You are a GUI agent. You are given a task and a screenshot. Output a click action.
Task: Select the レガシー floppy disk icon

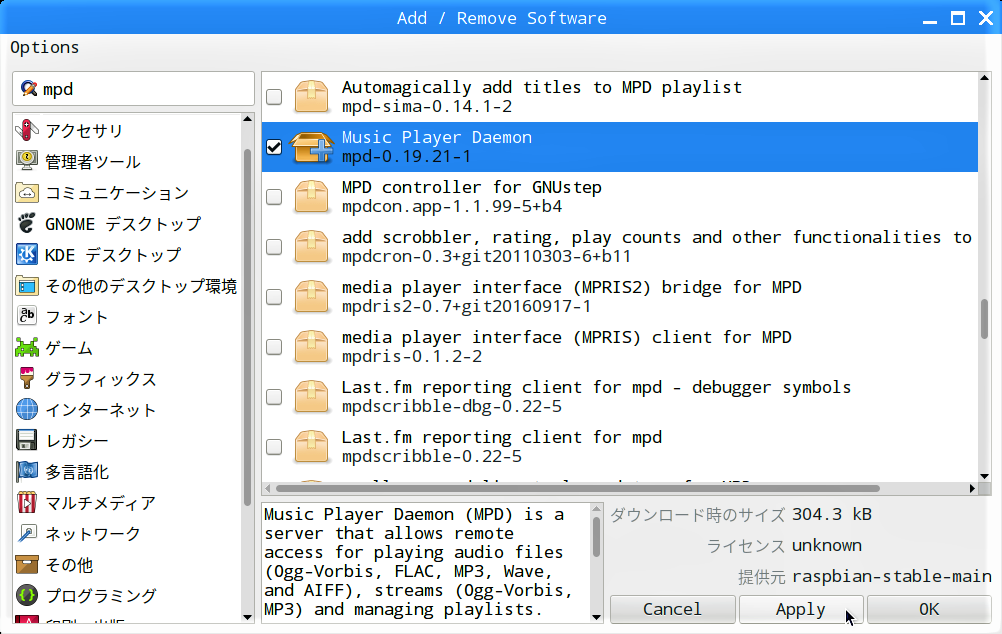click(x=27, y=440)
